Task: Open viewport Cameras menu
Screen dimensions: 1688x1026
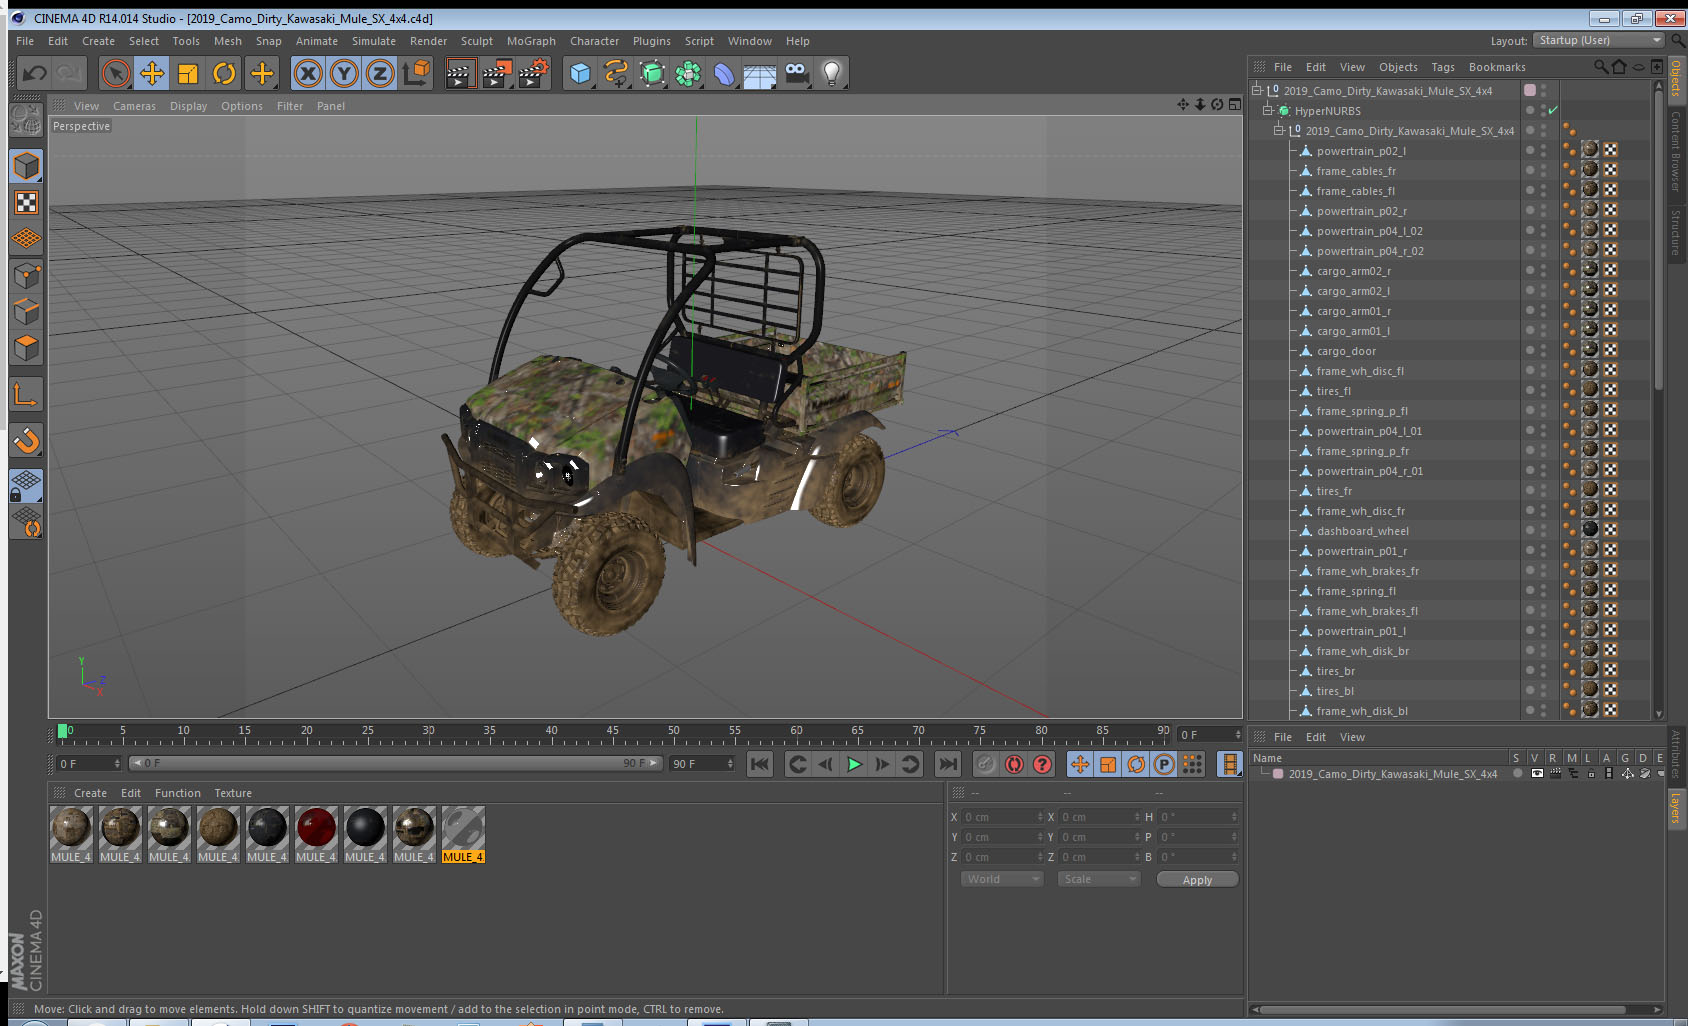Action: 134,106
